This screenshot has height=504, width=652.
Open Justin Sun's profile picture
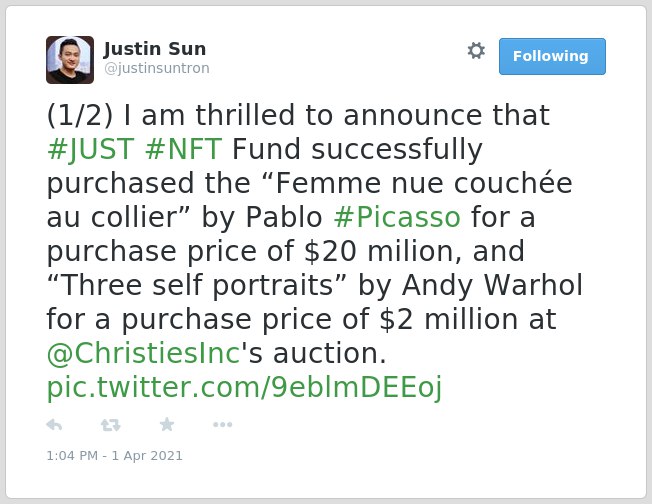(70, 60)
